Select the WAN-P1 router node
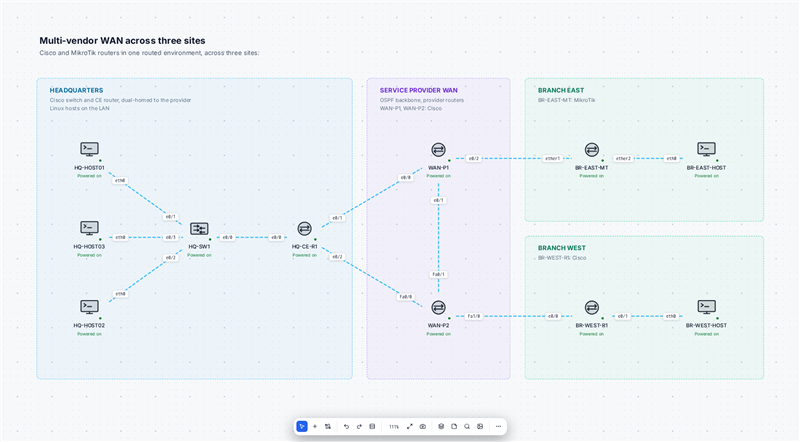Viewport: 800px width, 442px height. 438,150
